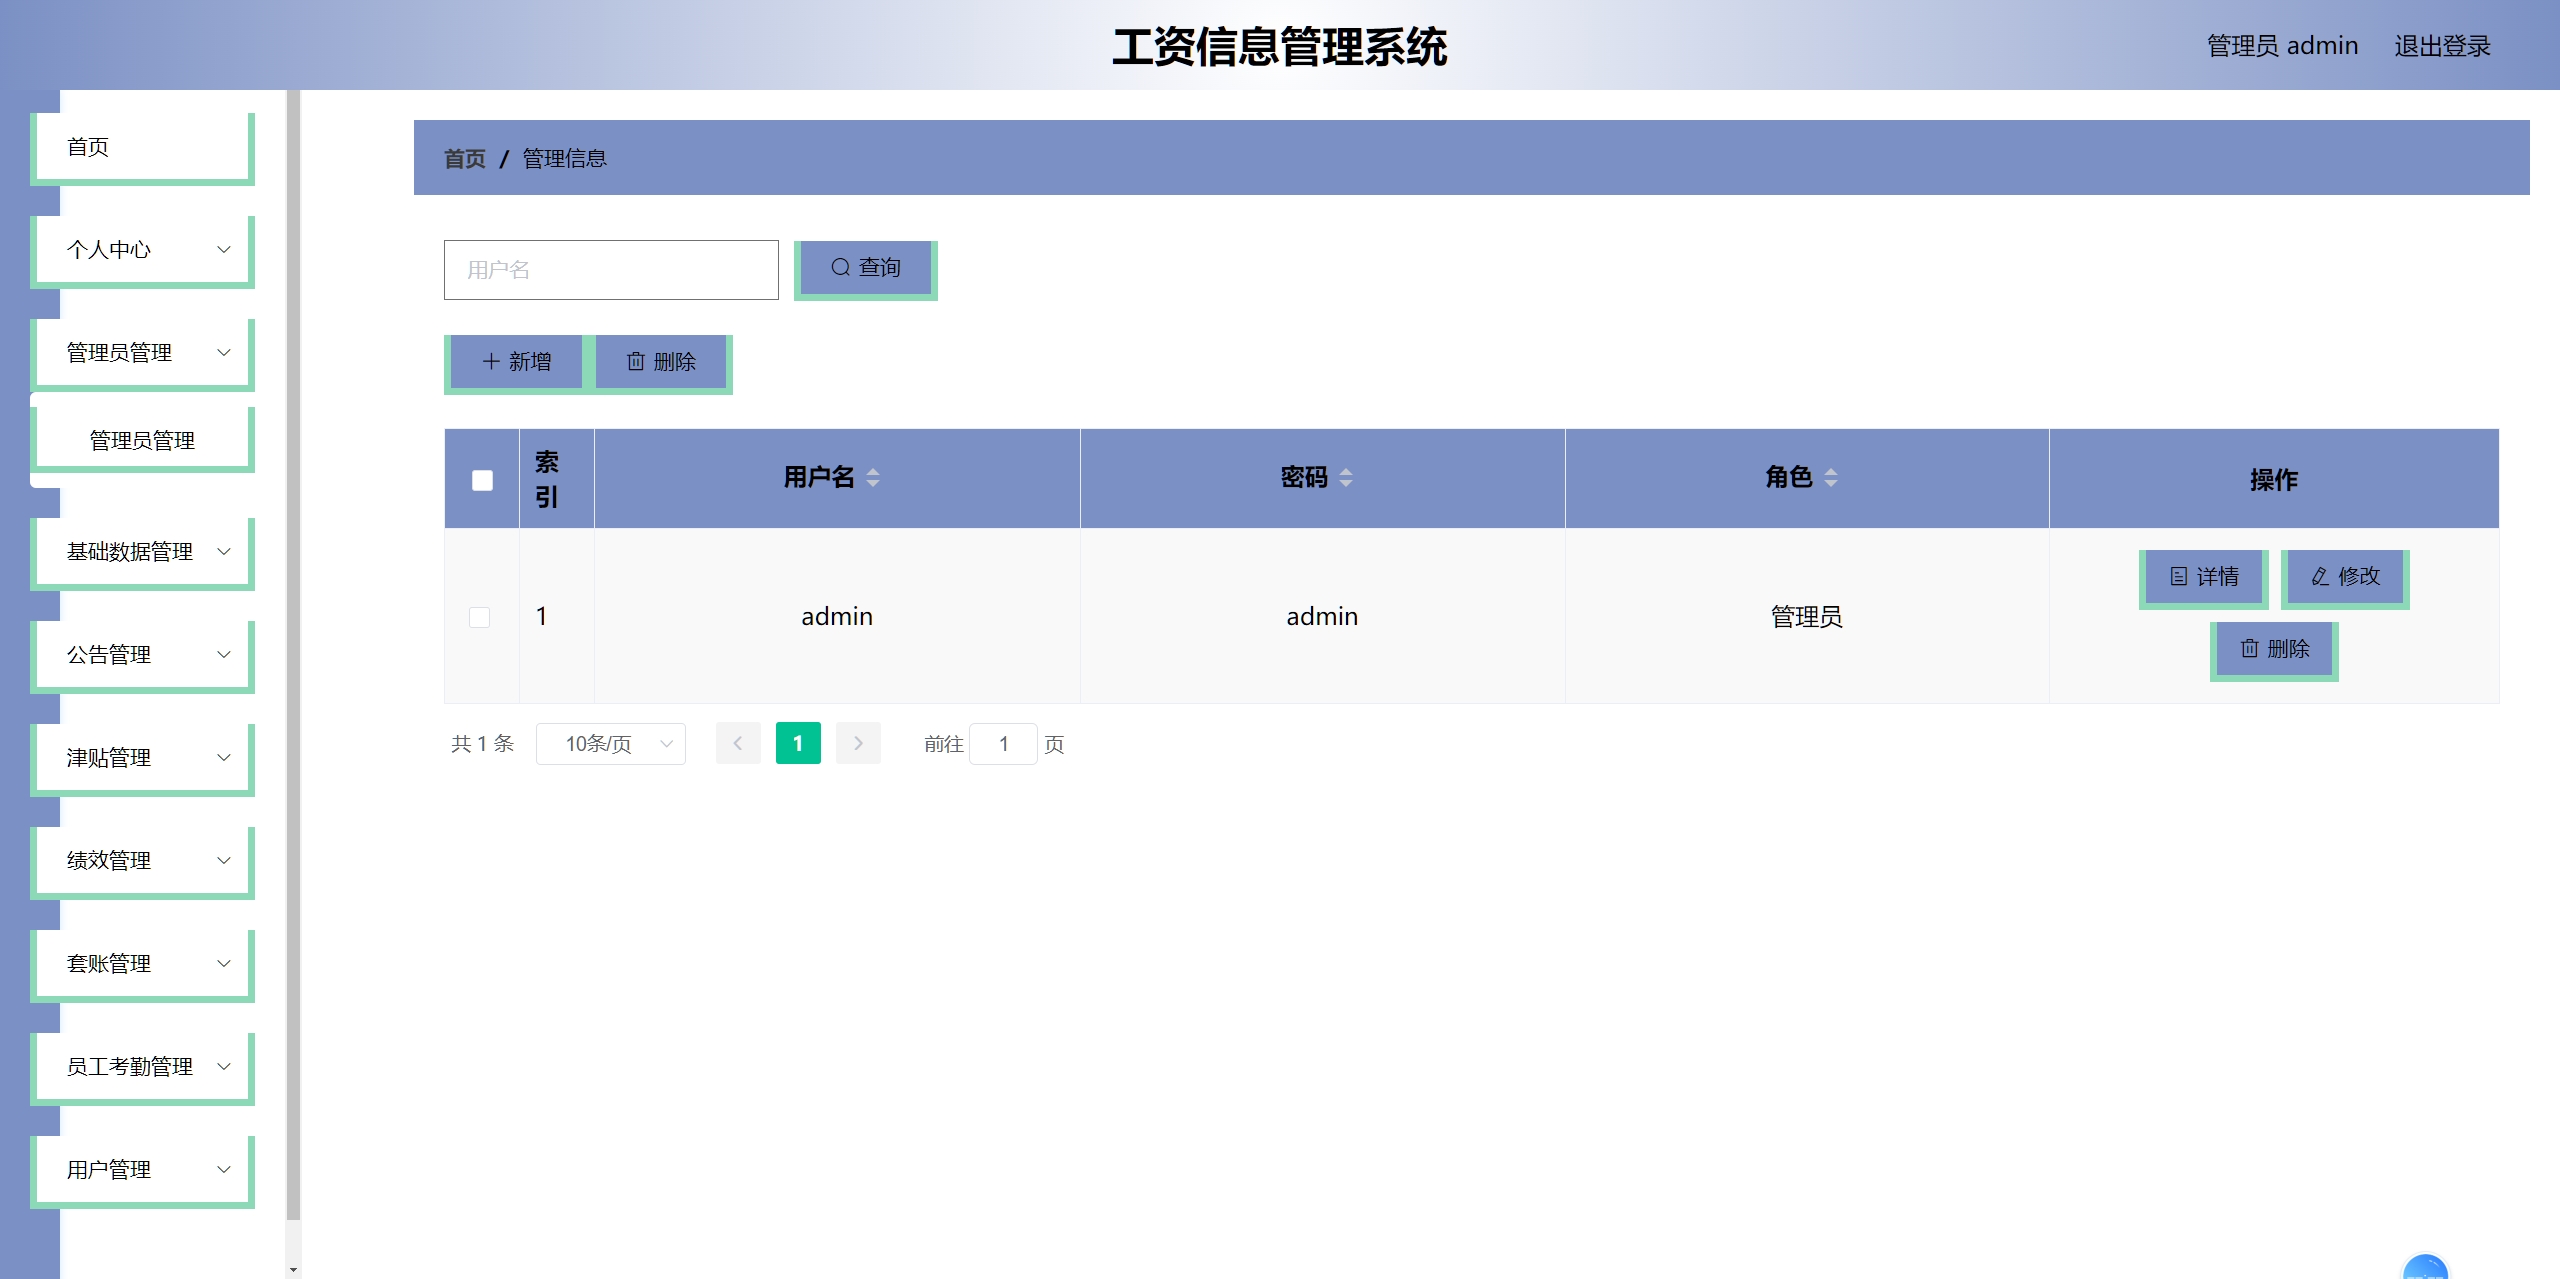Open 详情 details for the admin row
The width and height of the screenshot is (2560, 1279).
click(2204, 578)
